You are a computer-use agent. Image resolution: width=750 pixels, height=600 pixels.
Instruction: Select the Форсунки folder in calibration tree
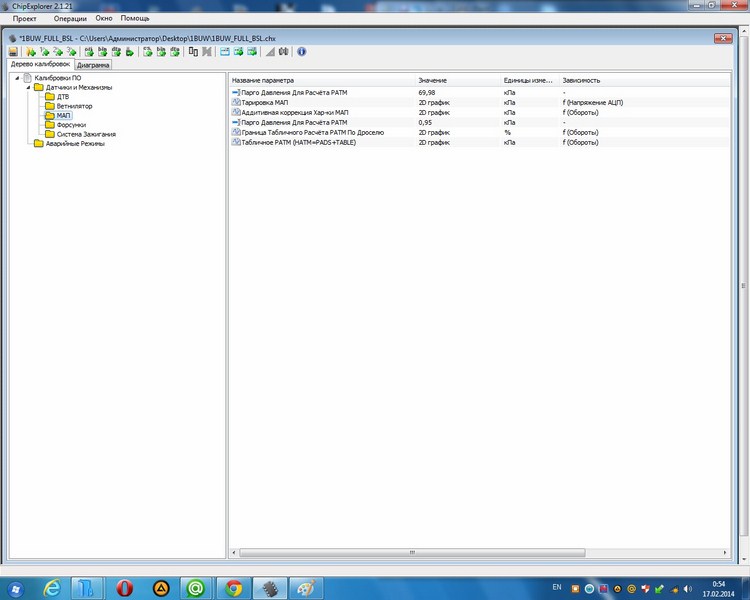coord(70,125)
